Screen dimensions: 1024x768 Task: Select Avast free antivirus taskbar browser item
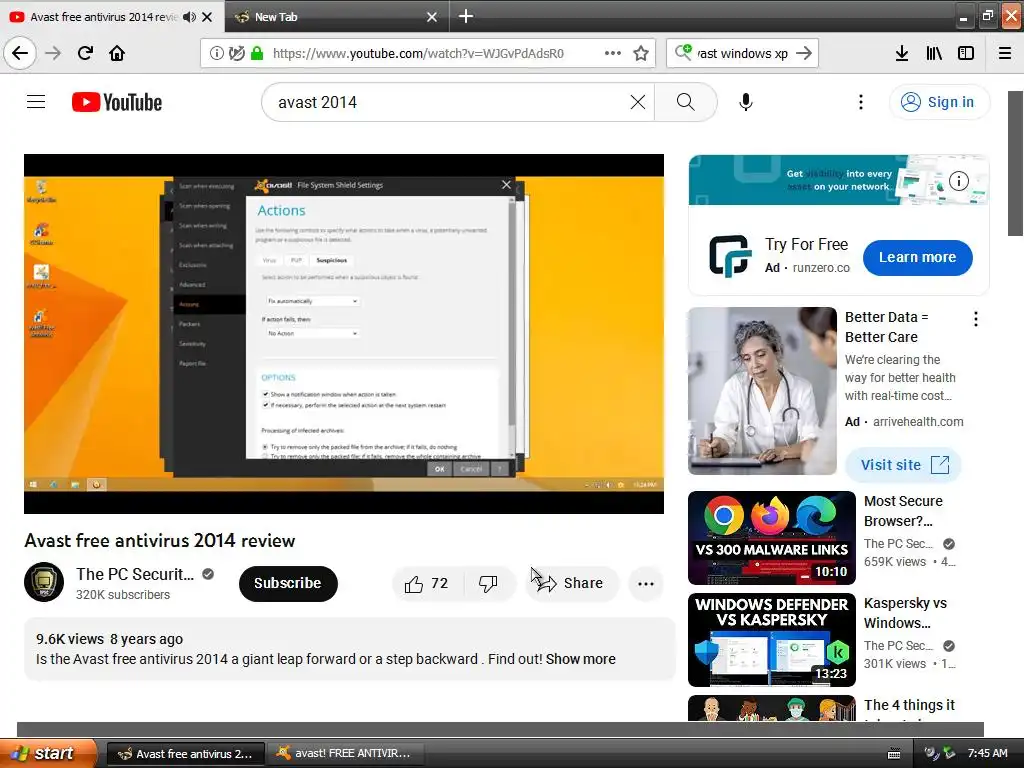[185, 754]
